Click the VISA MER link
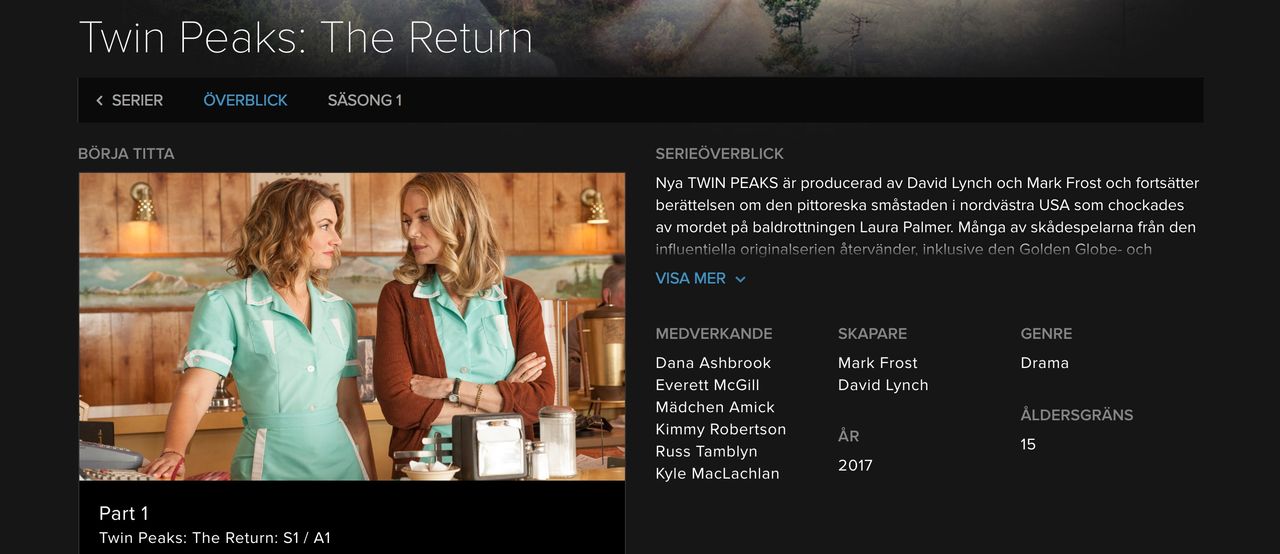Image resolution: width=1280 pixels, height=554 pixels. coord(691,278)
